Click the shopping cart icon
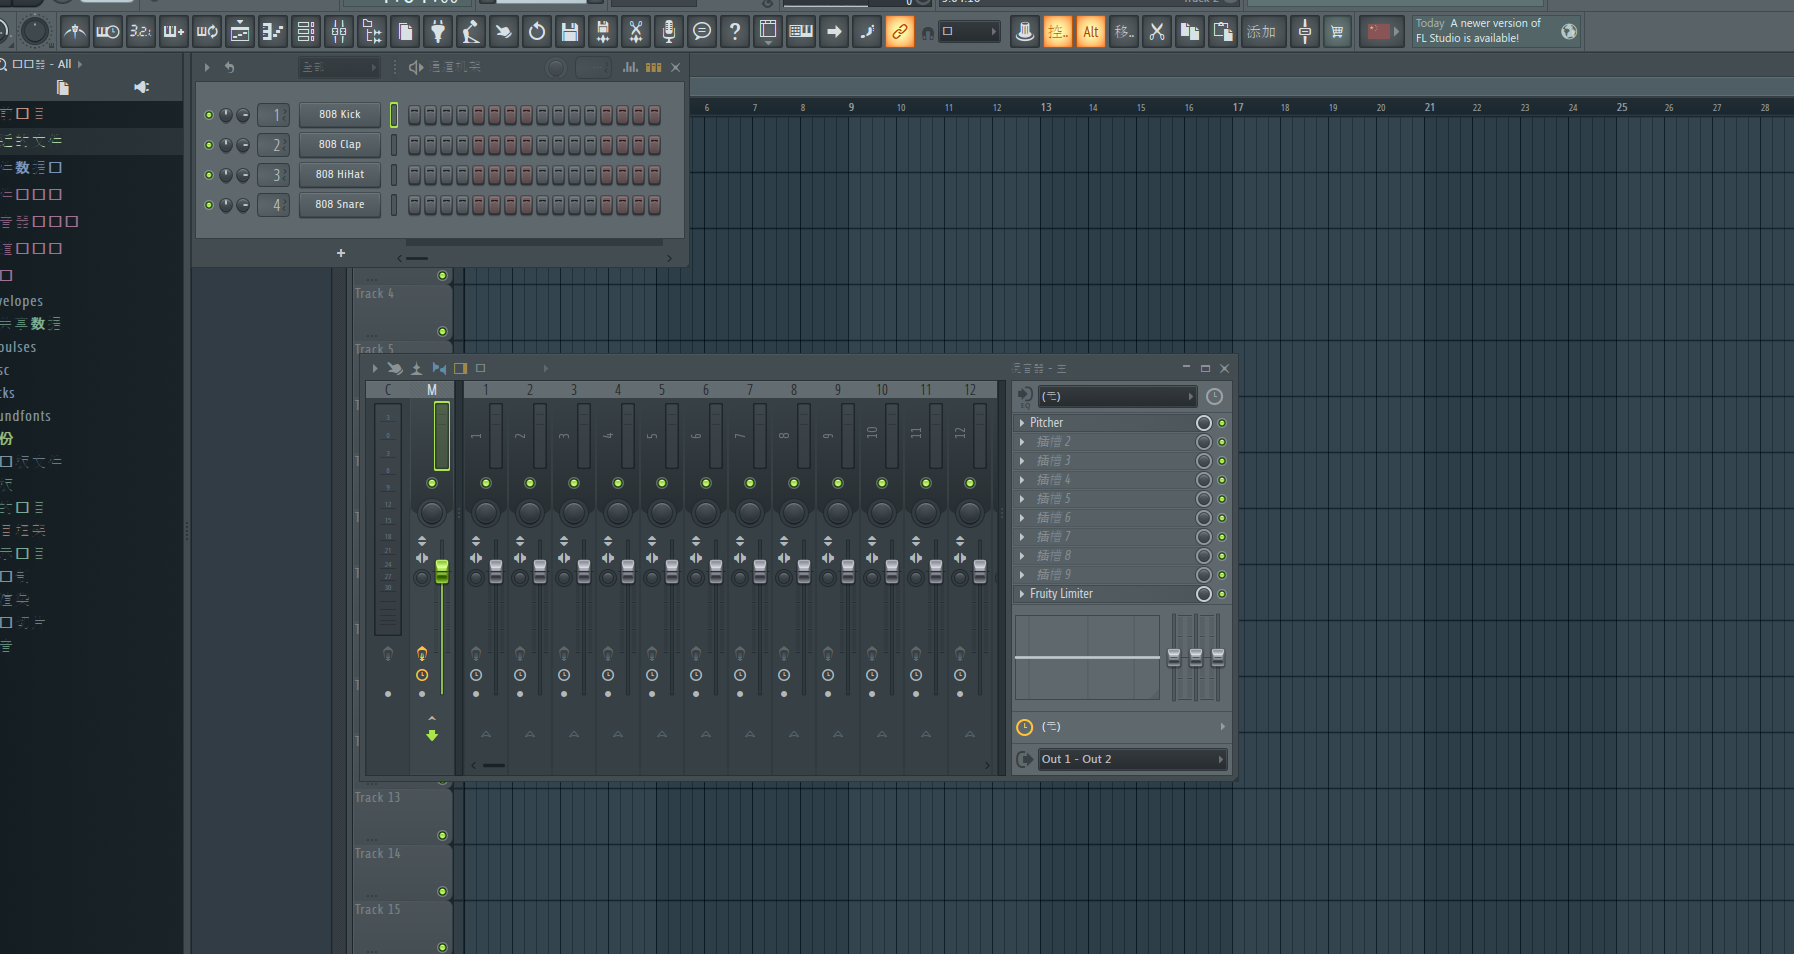Screen dimensions: 1794x954 pos(1337,32)
